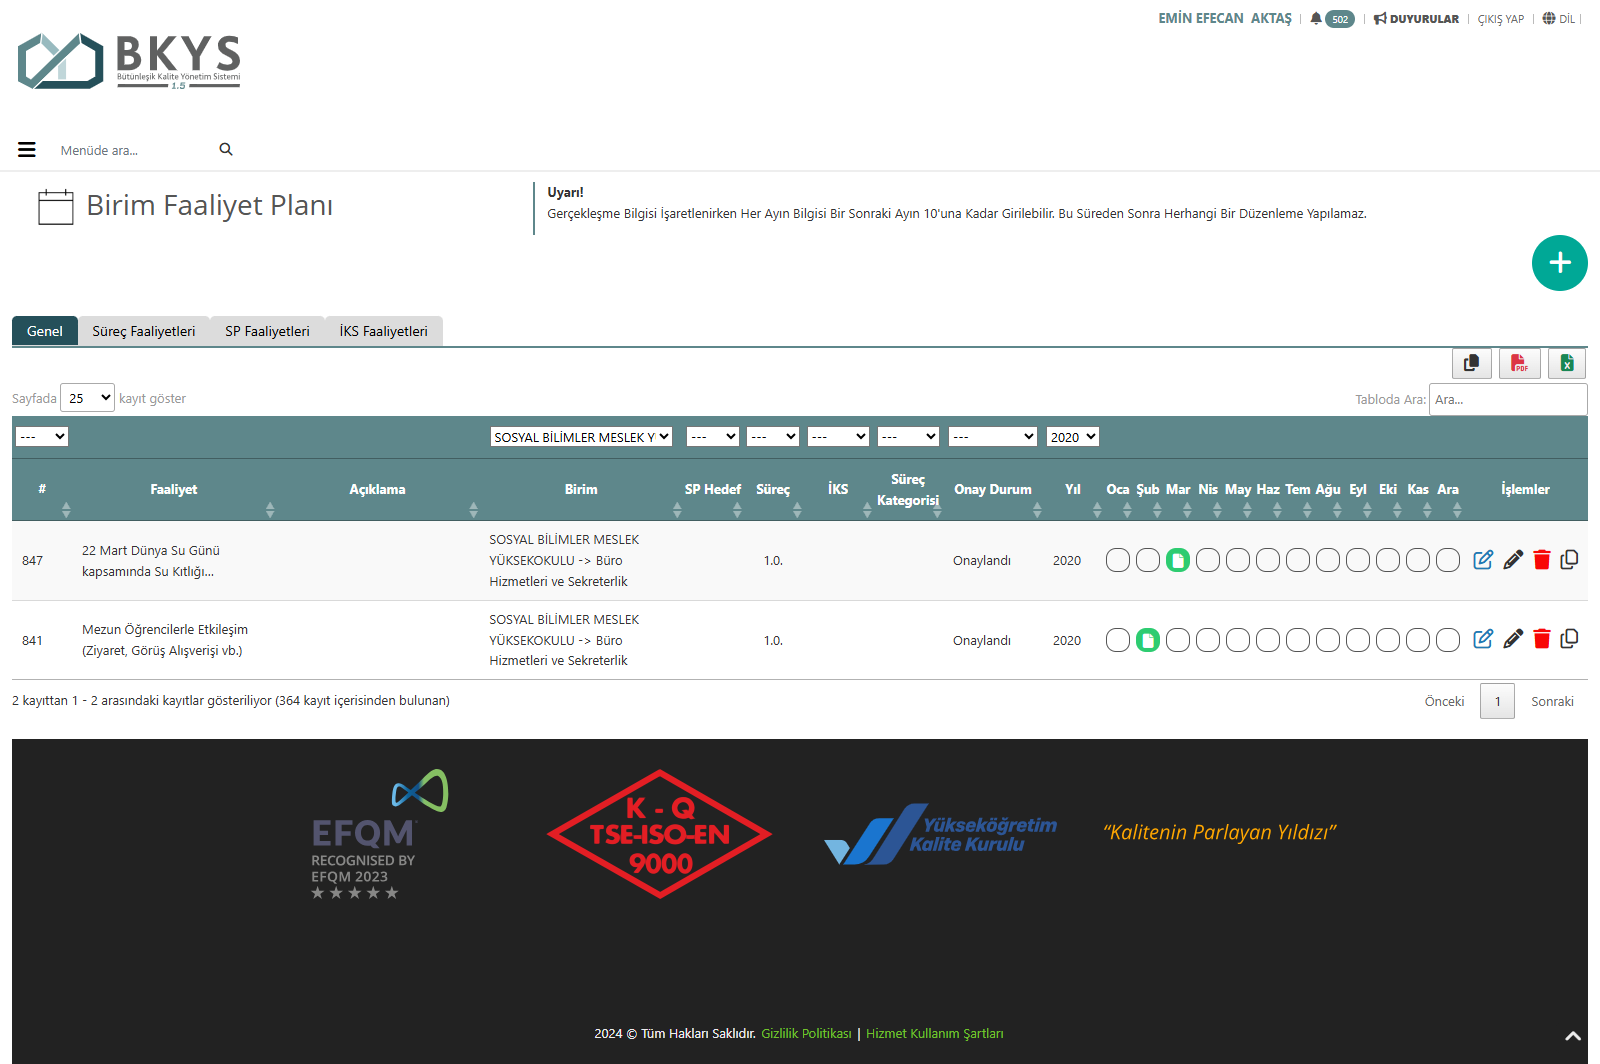Screen dimensions: 1600x1064
Task: Edit record 841 with pencil icon
Action: (1513, 639)
